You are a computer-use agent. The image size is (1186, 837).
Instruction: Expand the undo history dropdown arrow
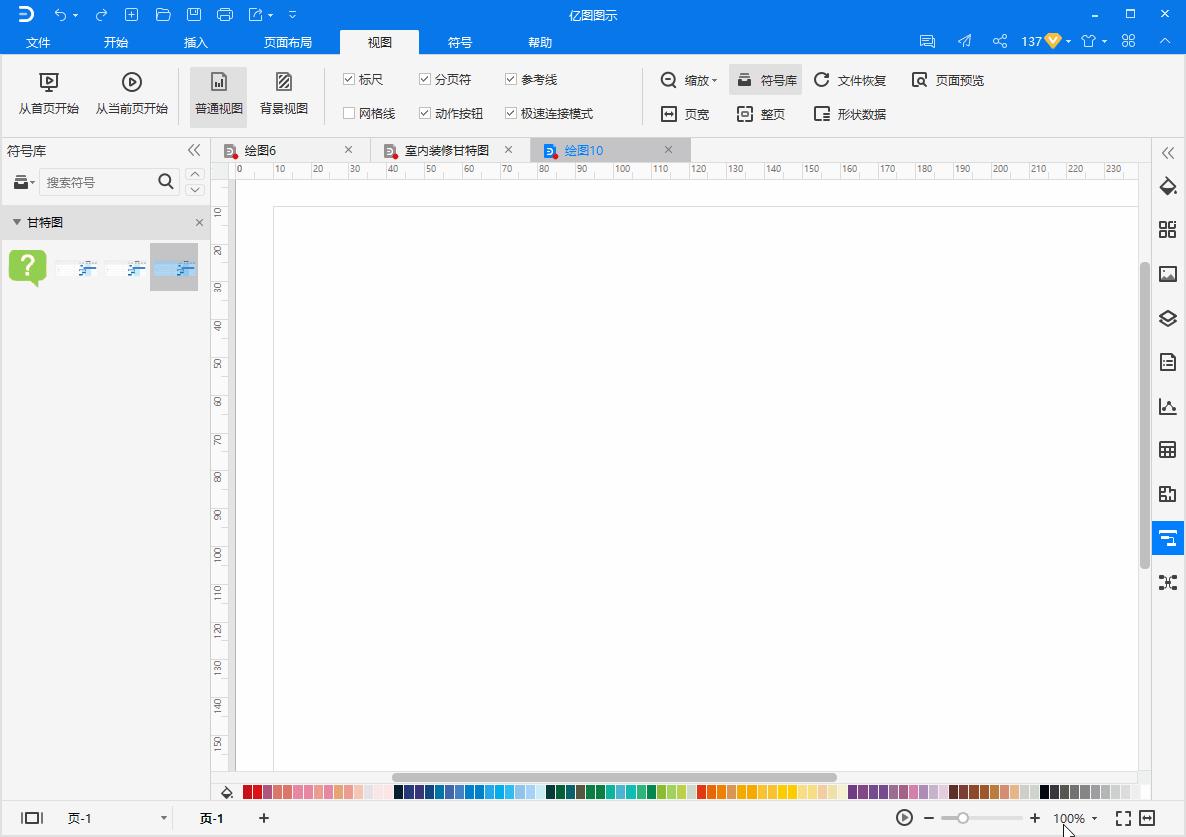click(x=76, y=16)
